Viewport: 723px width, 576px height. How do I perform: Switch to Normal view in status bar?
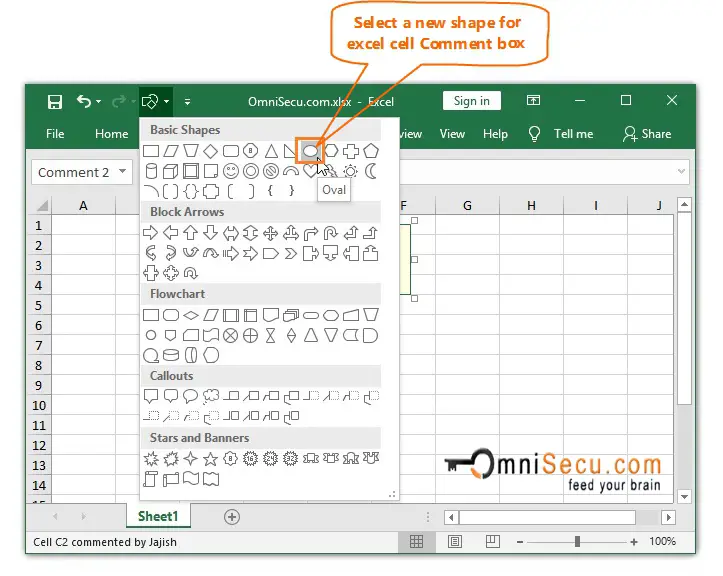click(x=416, y=541)
